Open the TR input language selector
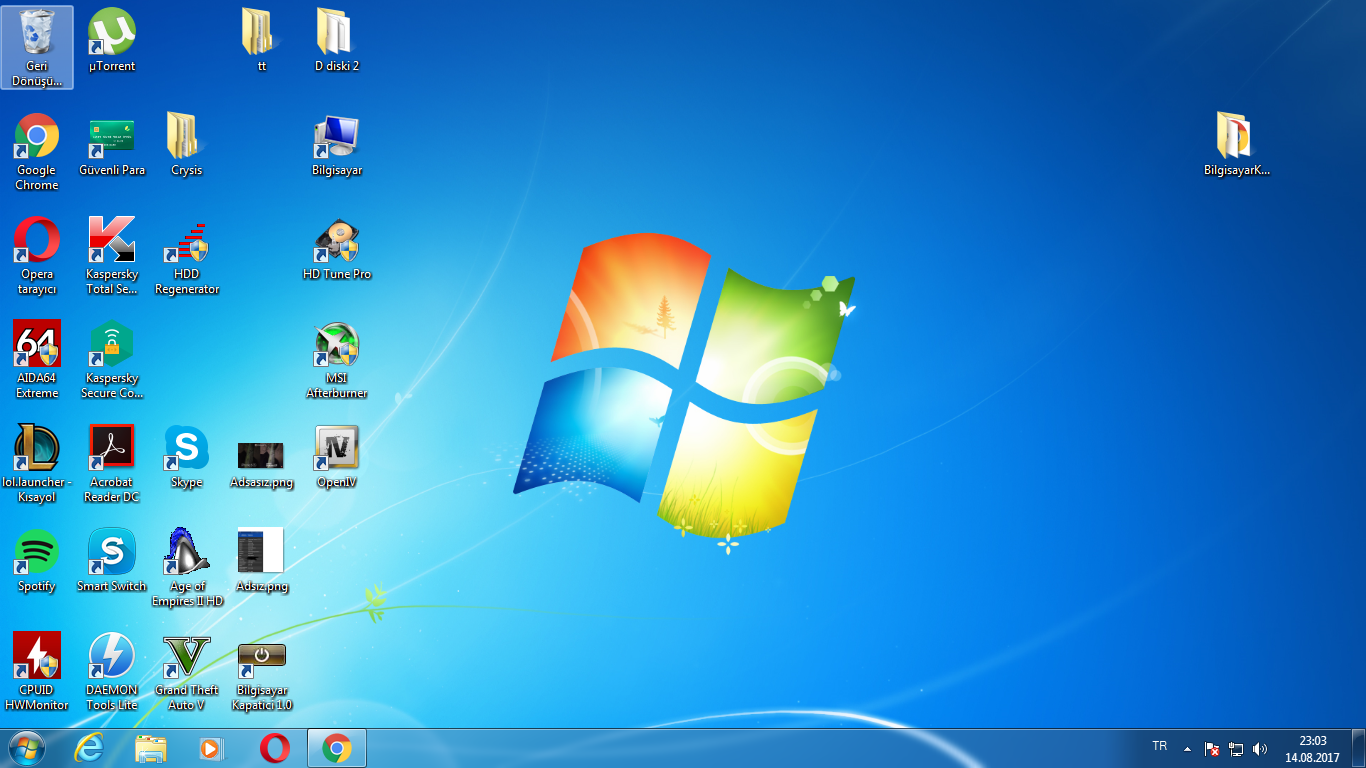Screen dimensions: 1366x768 point(1160,747)
